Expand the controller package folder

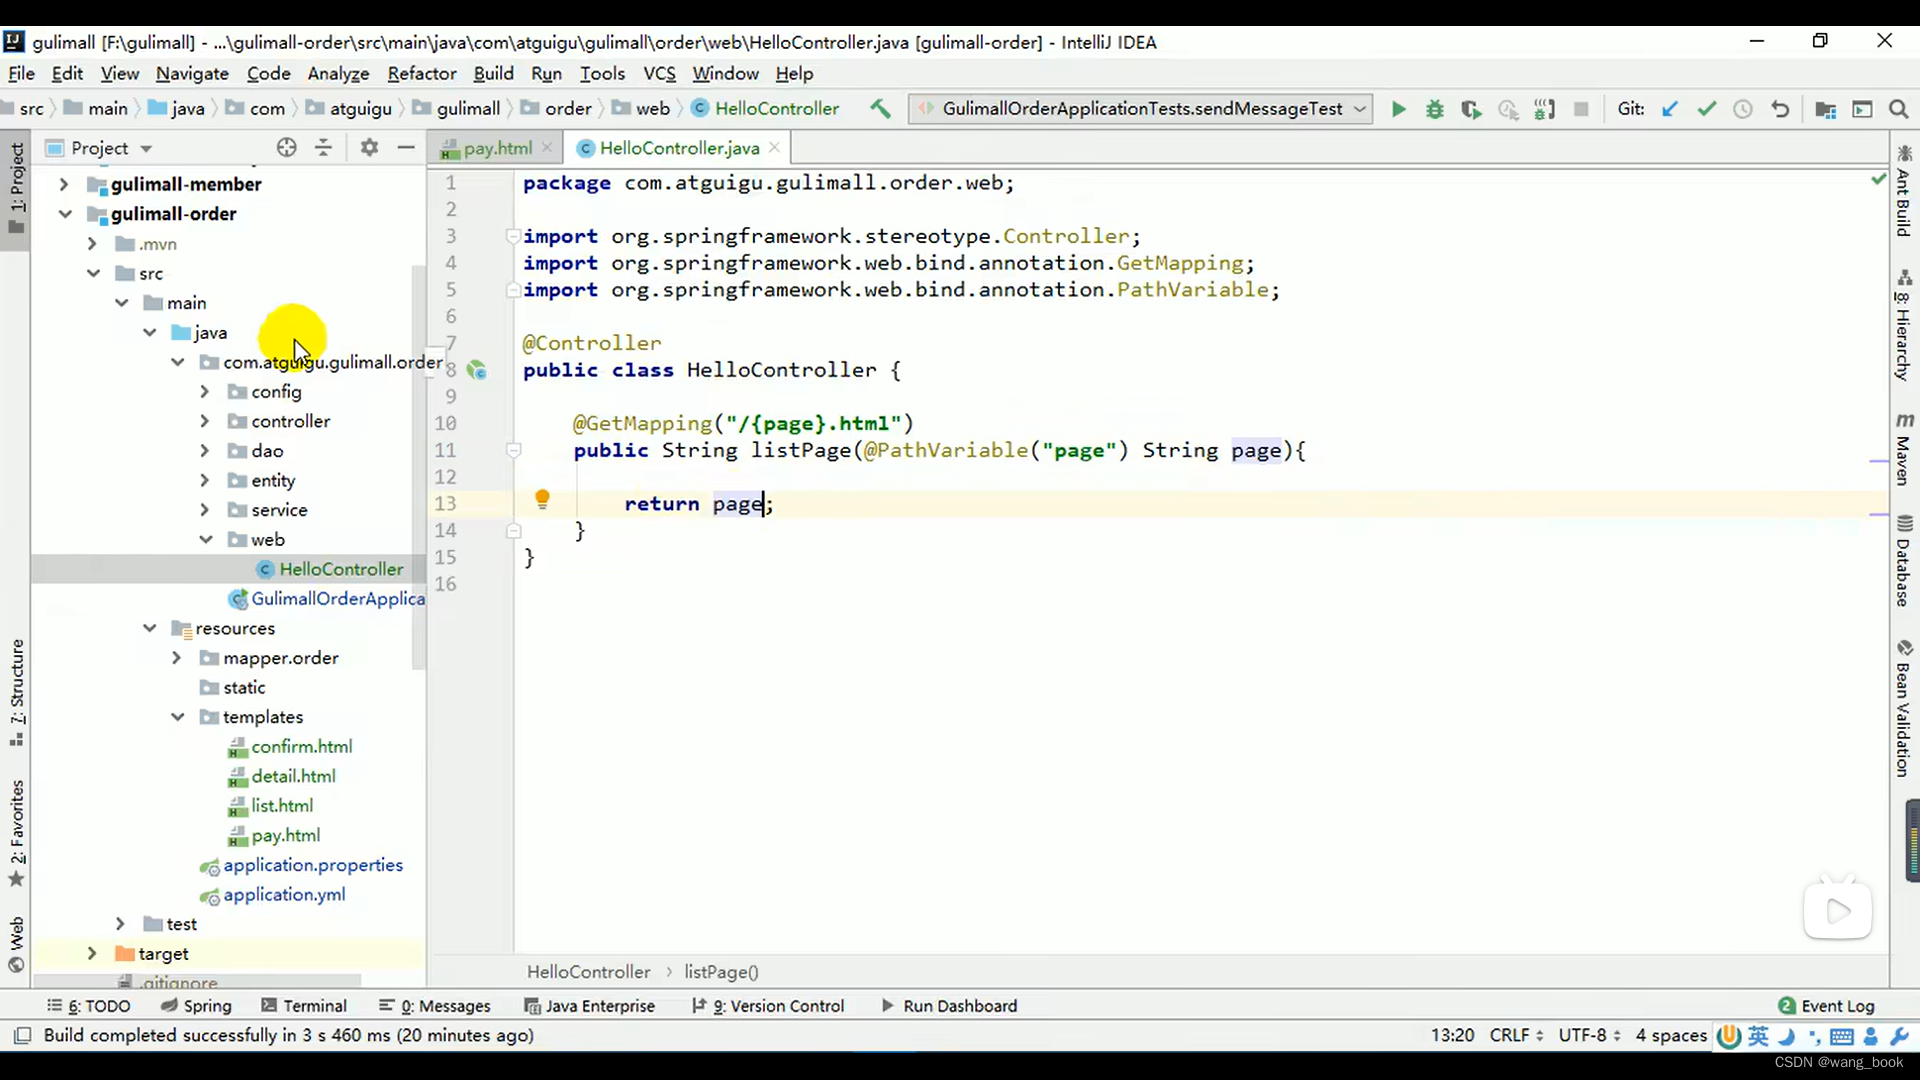click(x=204, y=421)
